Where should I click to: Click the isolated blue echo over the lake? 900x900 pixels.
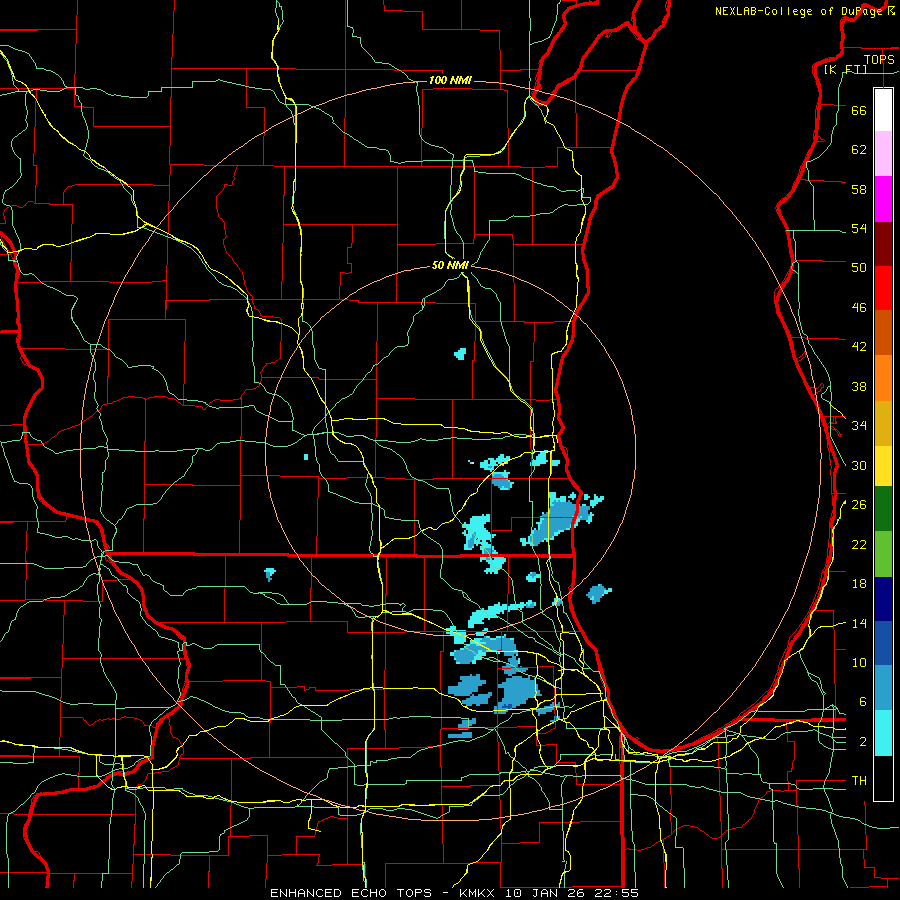tap(599, 593)
